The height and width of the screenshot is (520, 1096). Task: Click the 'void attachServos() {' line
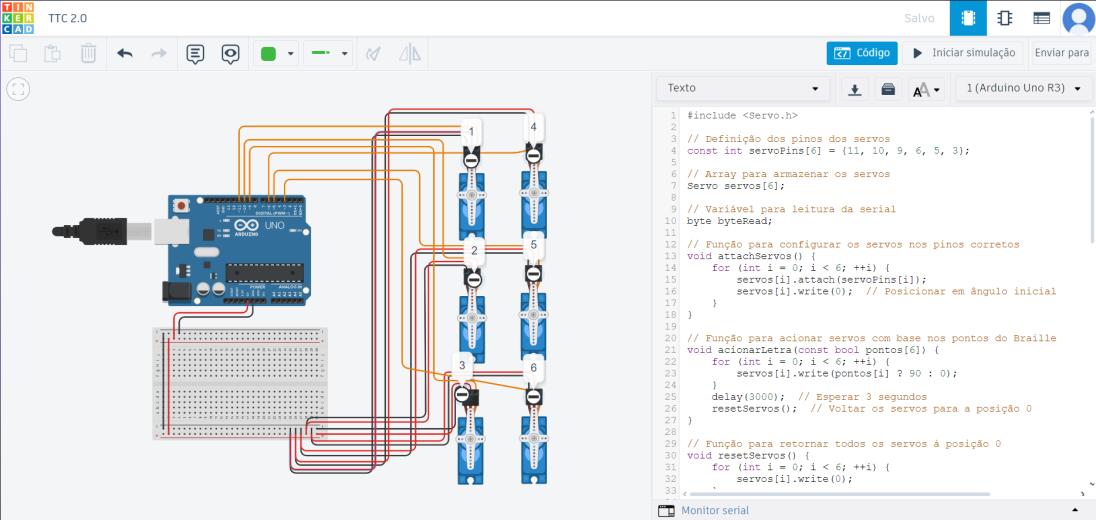[x=751, y=256]
